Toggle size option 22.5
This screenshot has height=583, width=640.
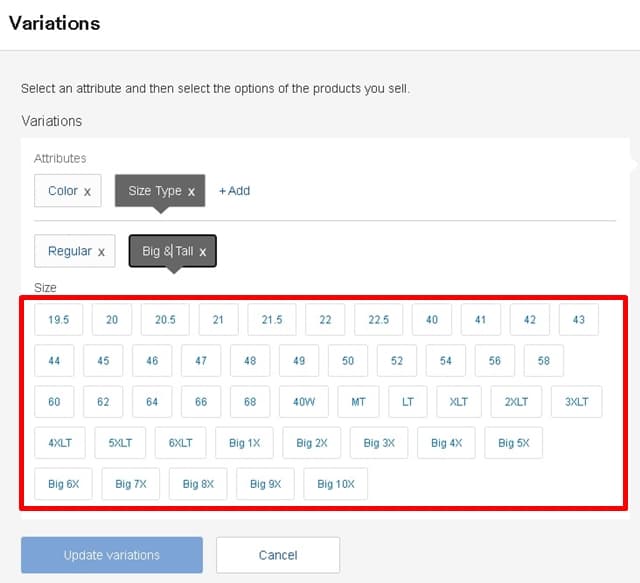(378, 320)
